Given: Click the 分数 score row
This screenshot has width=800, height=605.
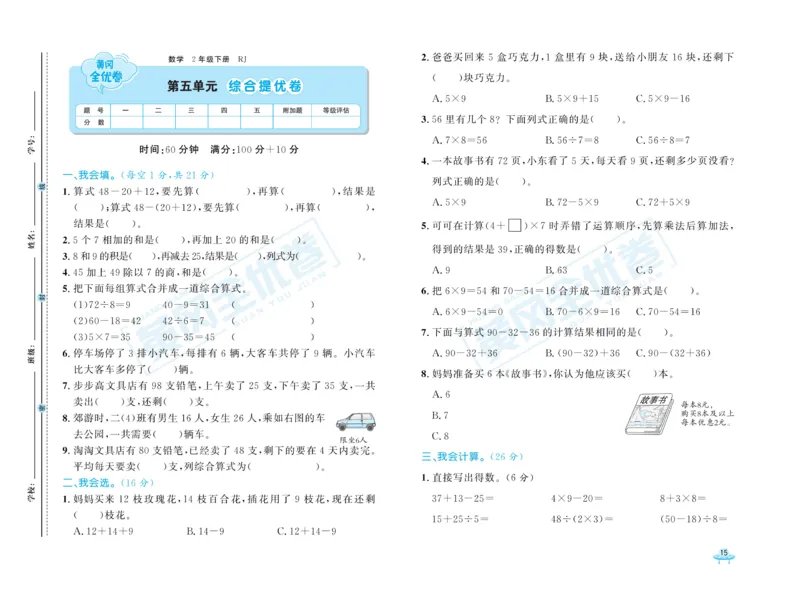Looking at the screenshot, I should coord(95,121).
